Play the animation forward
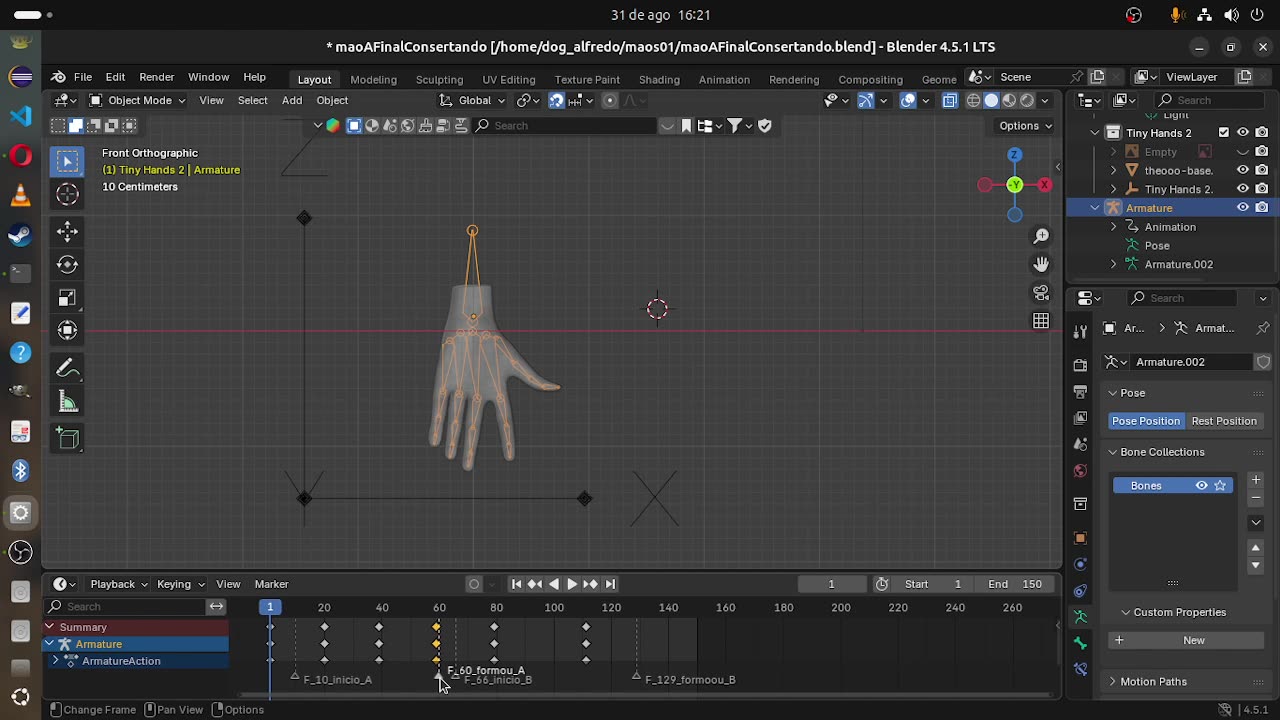 572,584
